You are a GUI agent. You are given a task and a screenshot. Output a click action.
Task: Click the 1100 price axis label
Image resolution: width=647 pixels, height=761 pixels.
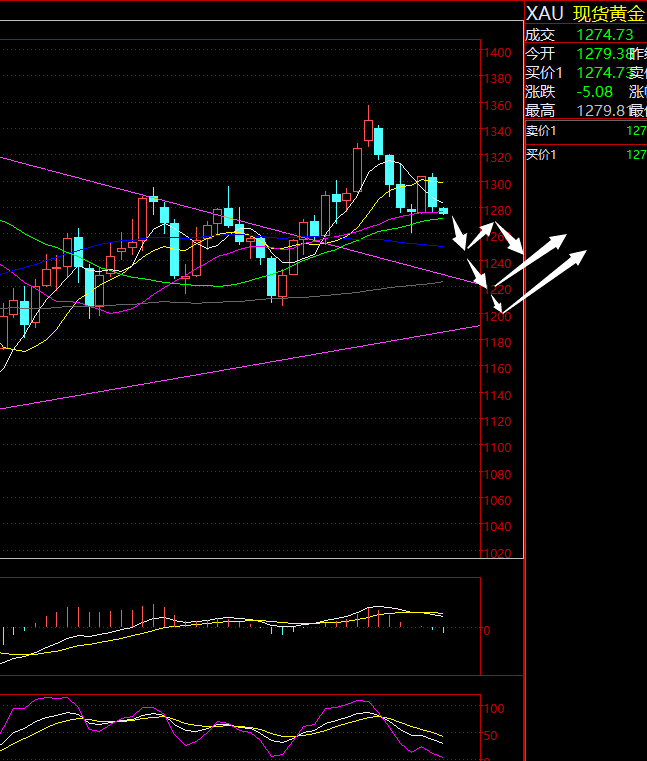tap(498, 447)
